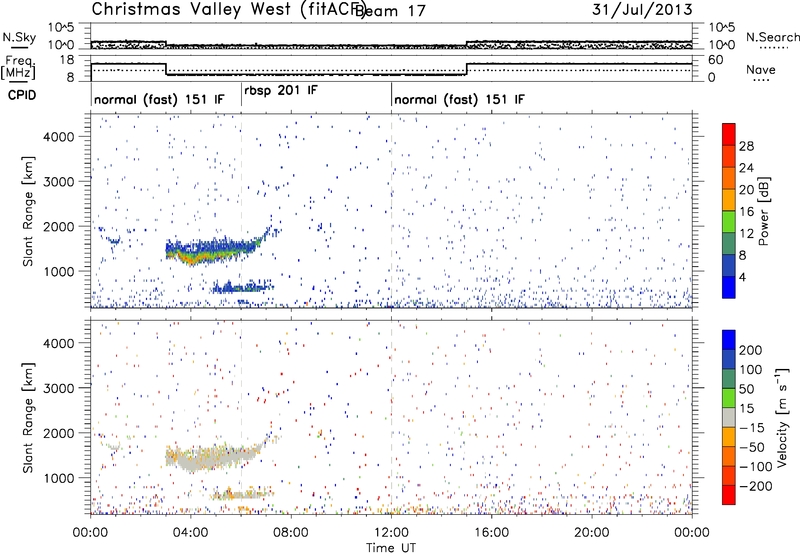Click the left 10^5 noise axis tick
This screenshot has width=800, height=554.
tap(61, 27)
